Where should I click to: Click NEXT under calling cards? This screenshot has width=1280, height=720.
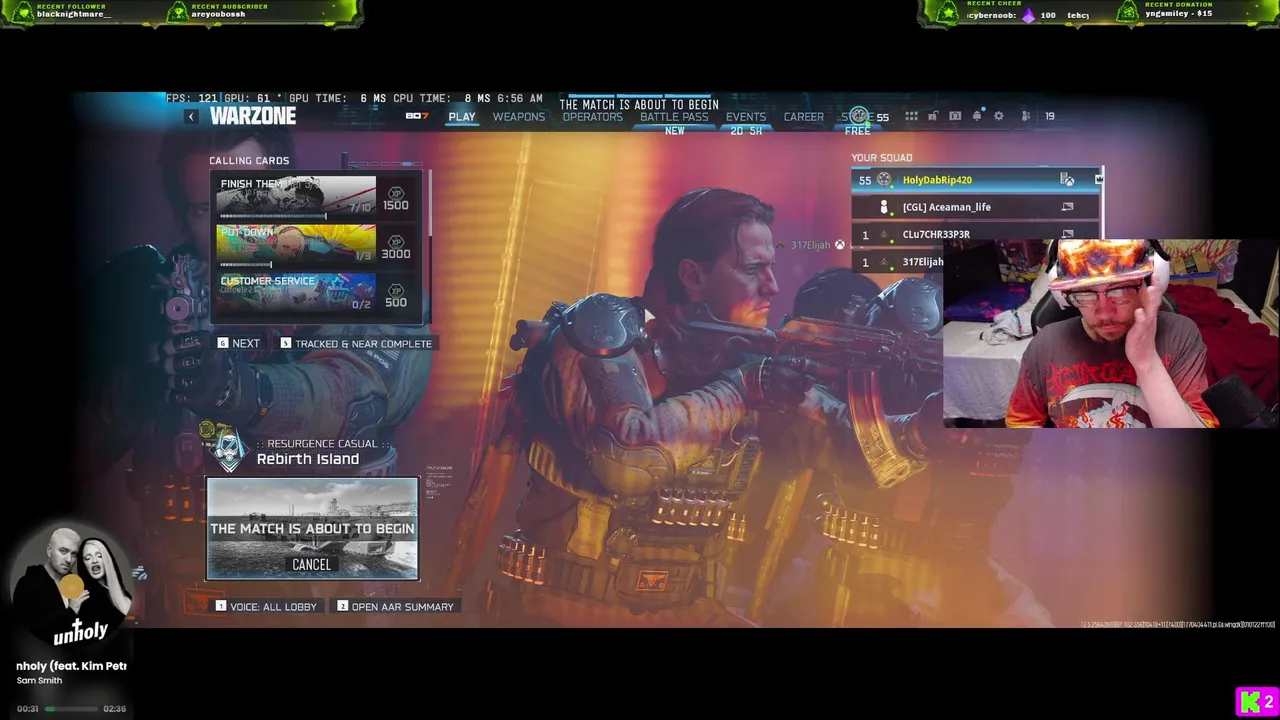pyautogui.click(x=239, y=343)
